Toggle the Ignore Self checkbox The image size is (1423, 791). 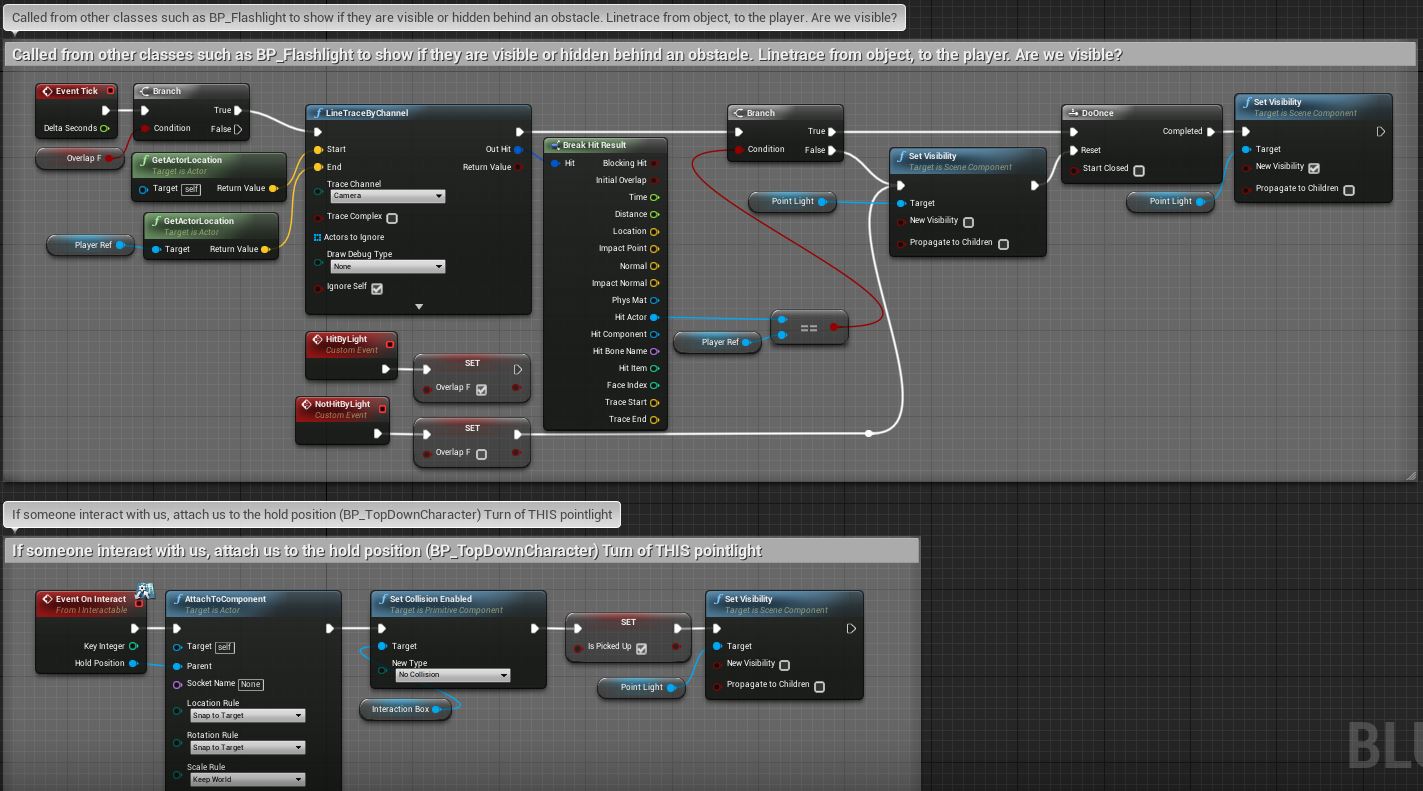377,288
